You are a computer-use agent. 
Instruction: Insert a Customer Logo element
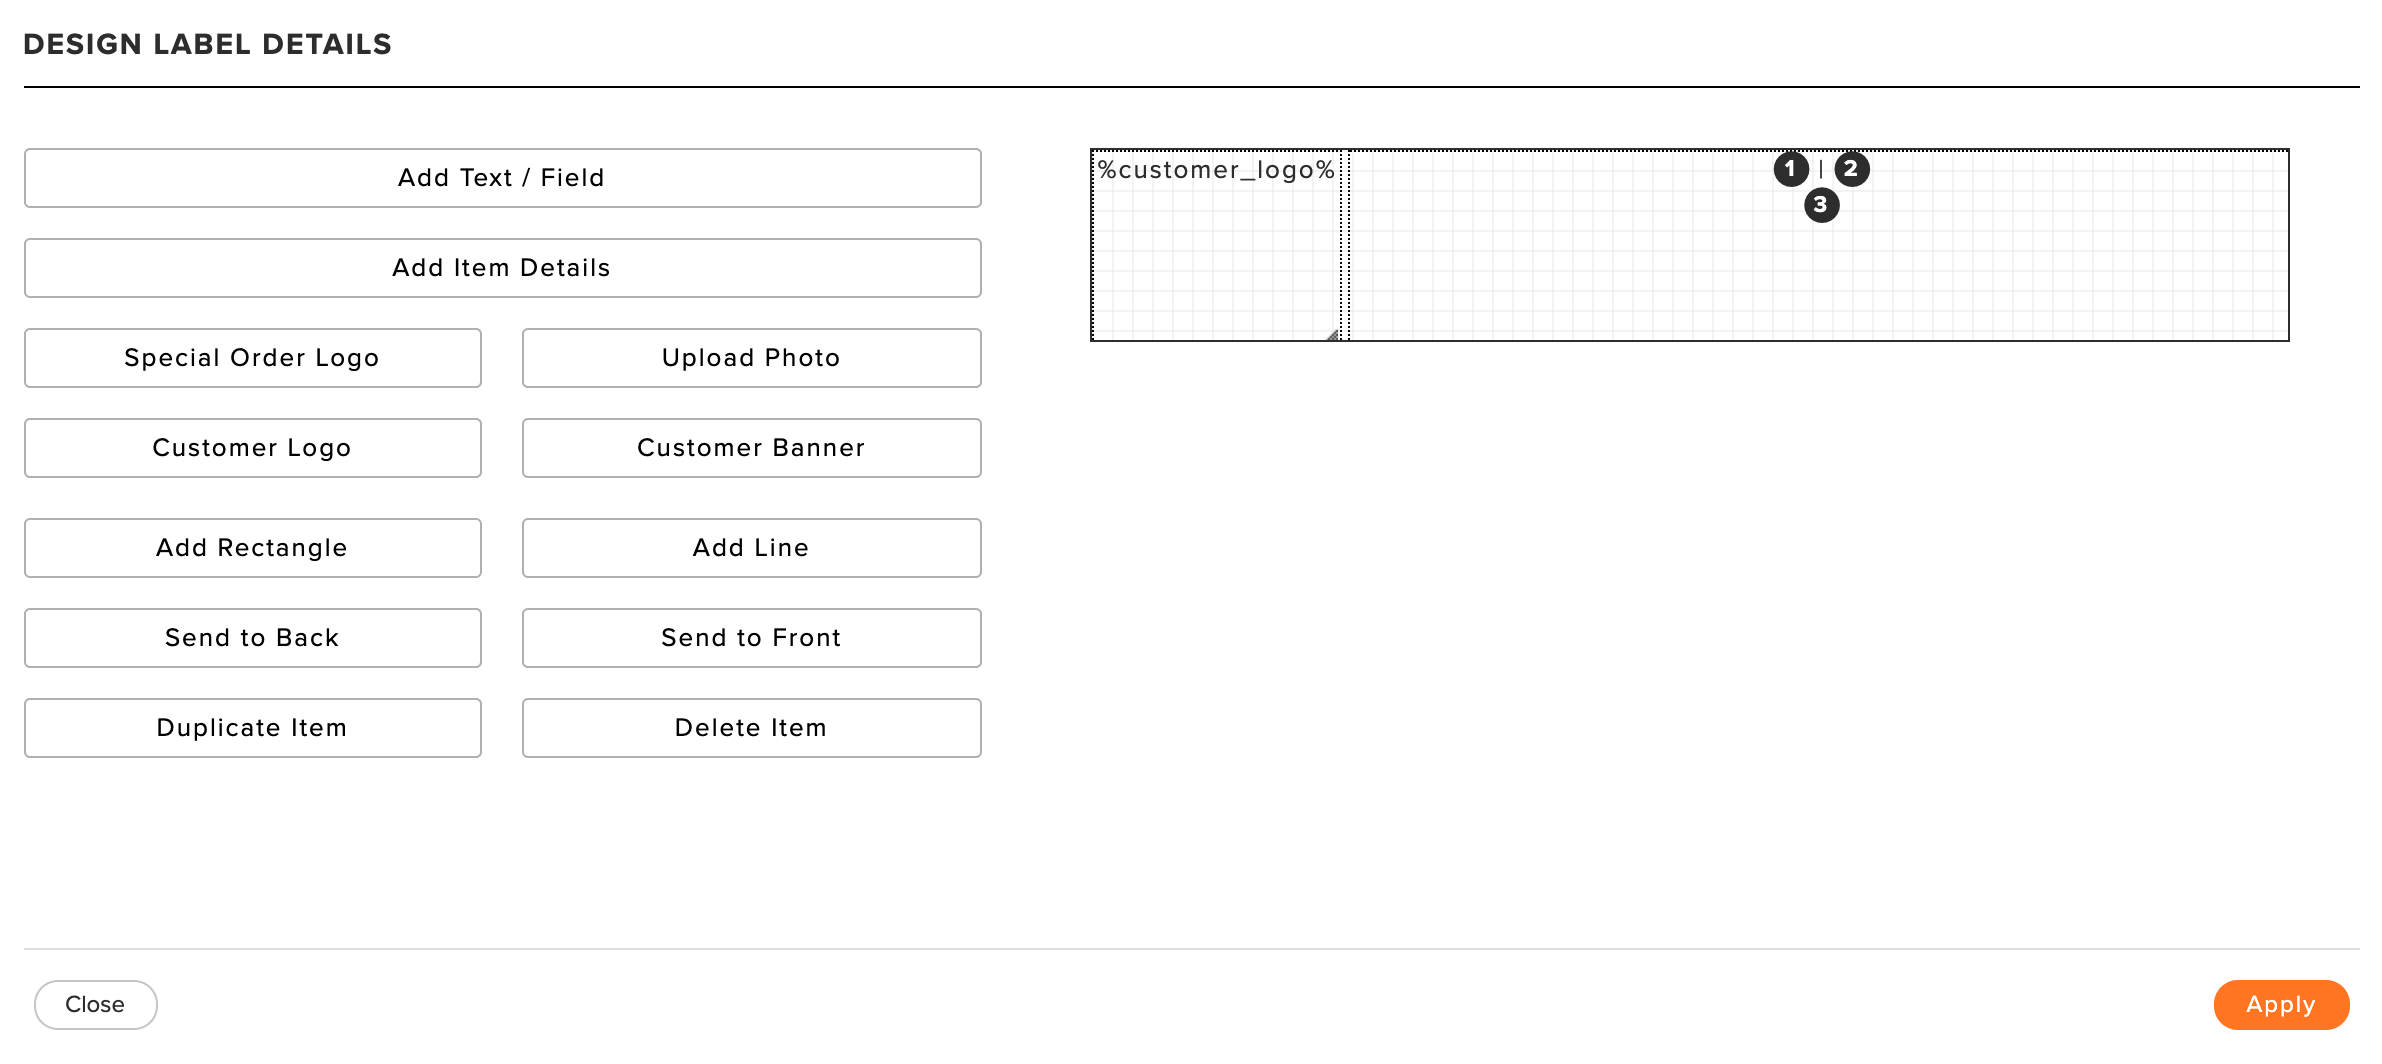(x=252, y=448)
